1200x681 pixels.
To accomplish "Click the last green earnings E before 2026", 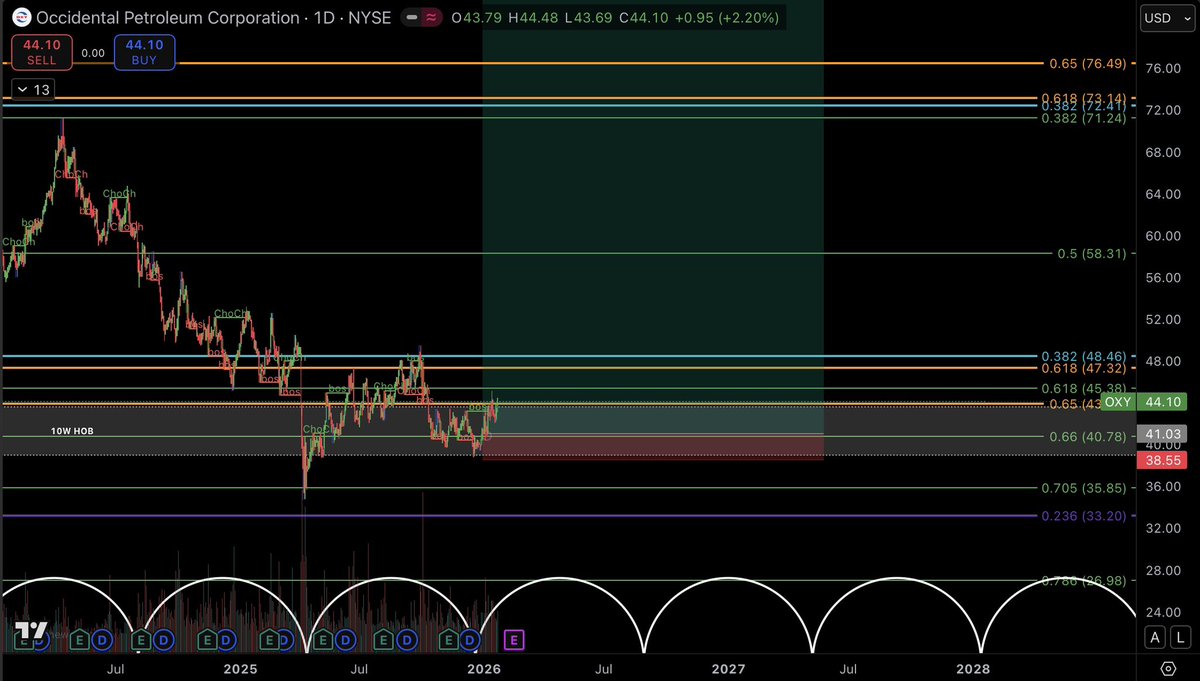I will click(449, 638).
